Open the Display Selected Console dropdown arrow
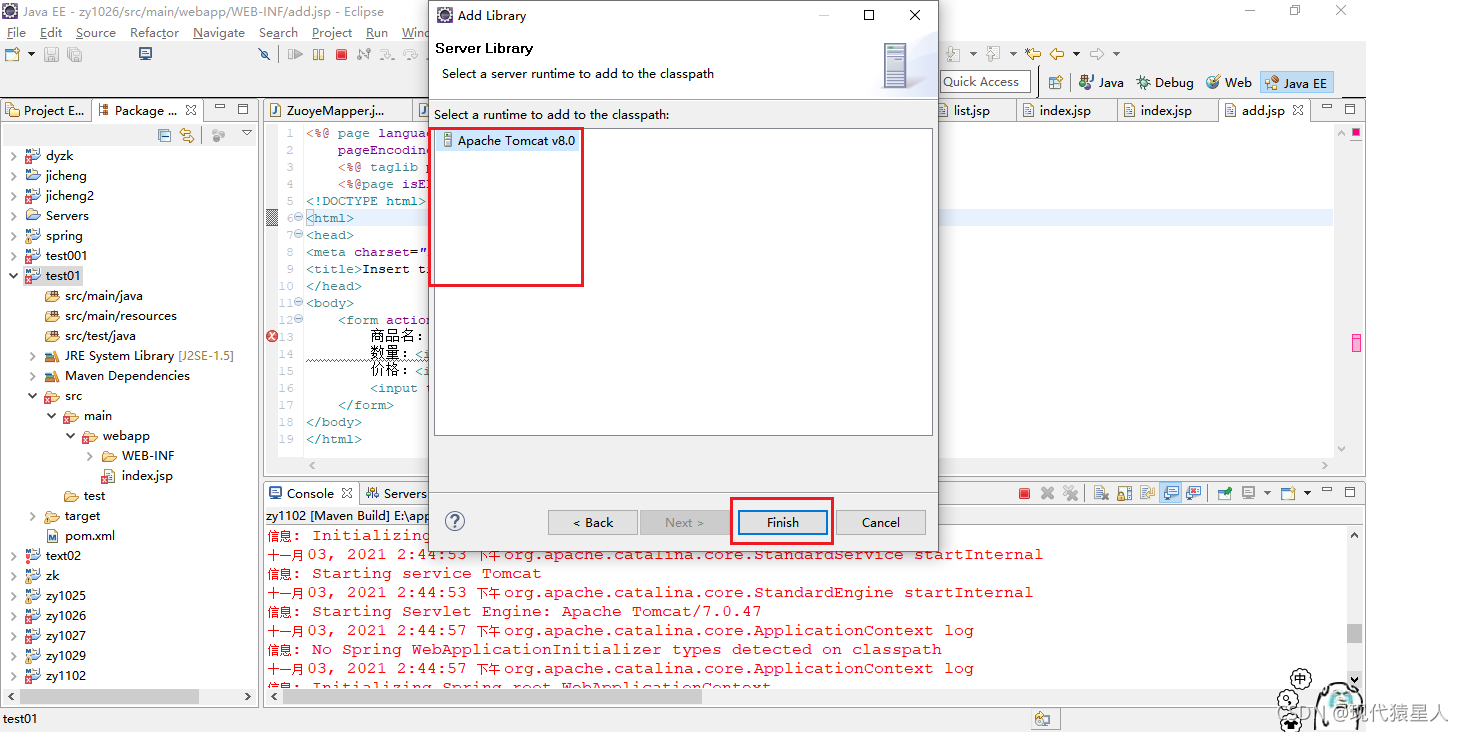 [x=1267, y=493]
